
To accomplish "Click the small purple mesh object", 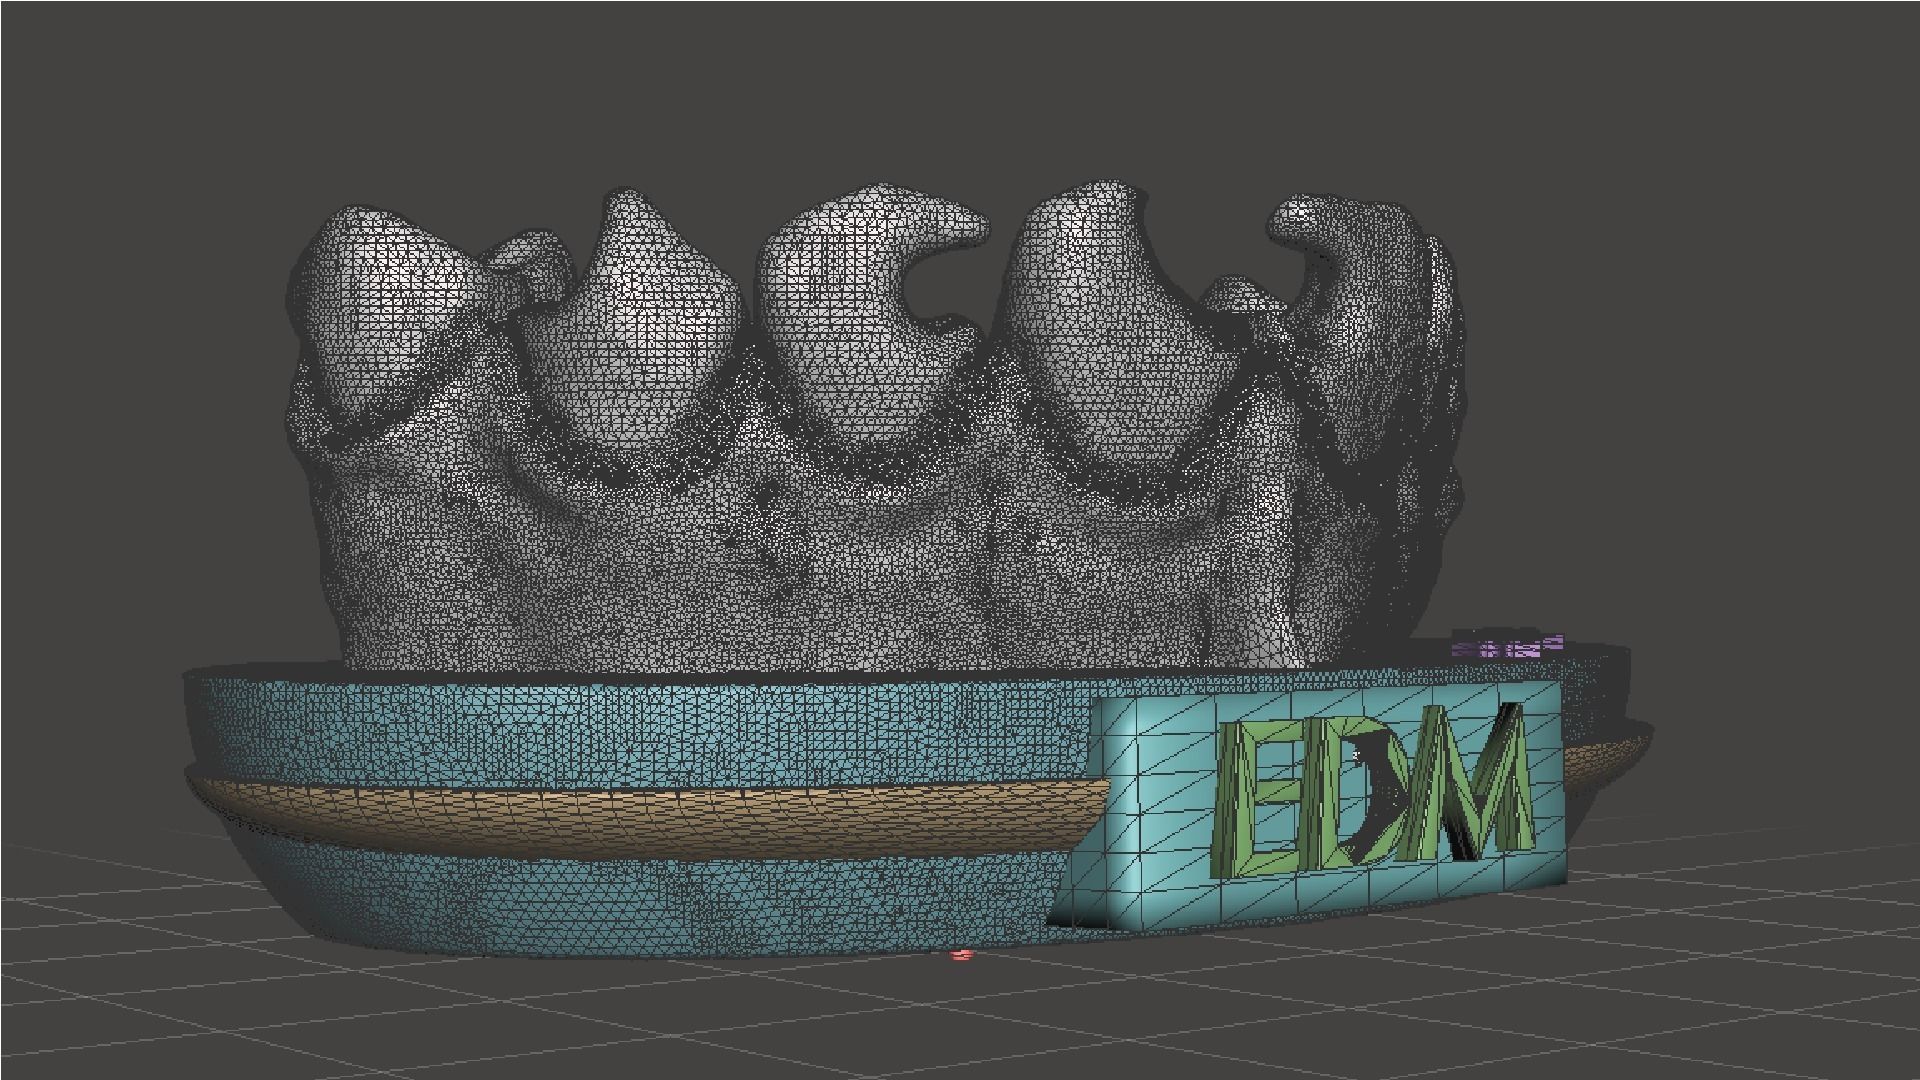I will tap(1507, 646).
